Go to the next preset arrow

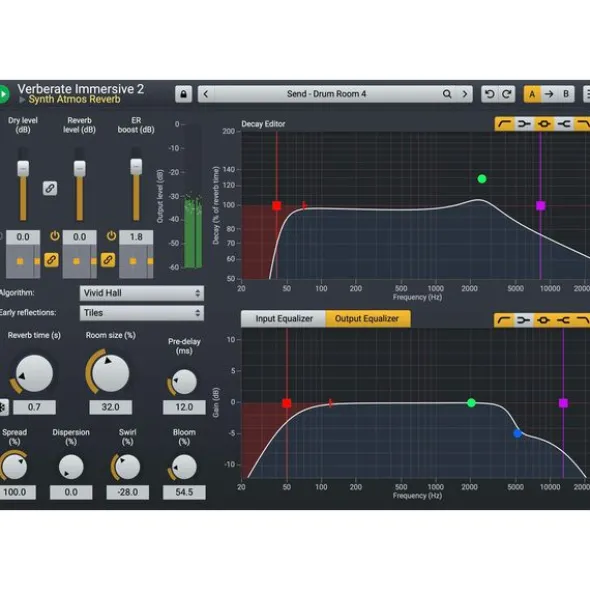click(464, 94)
